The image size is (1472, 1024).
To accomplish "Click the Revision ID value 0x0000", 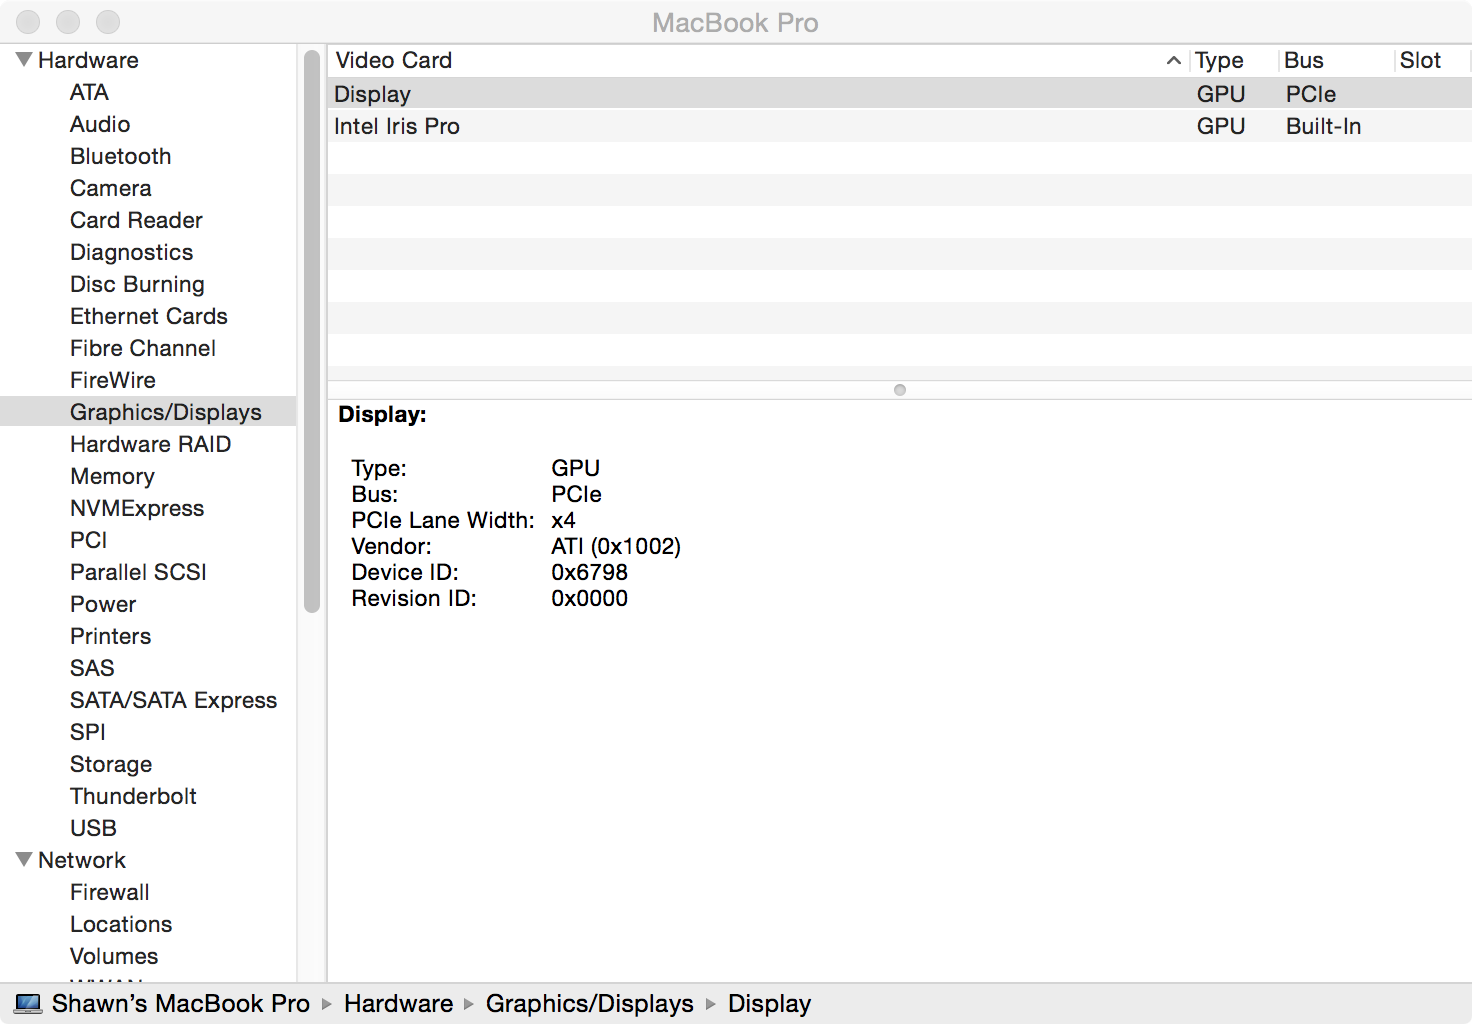I will (589, 598).
